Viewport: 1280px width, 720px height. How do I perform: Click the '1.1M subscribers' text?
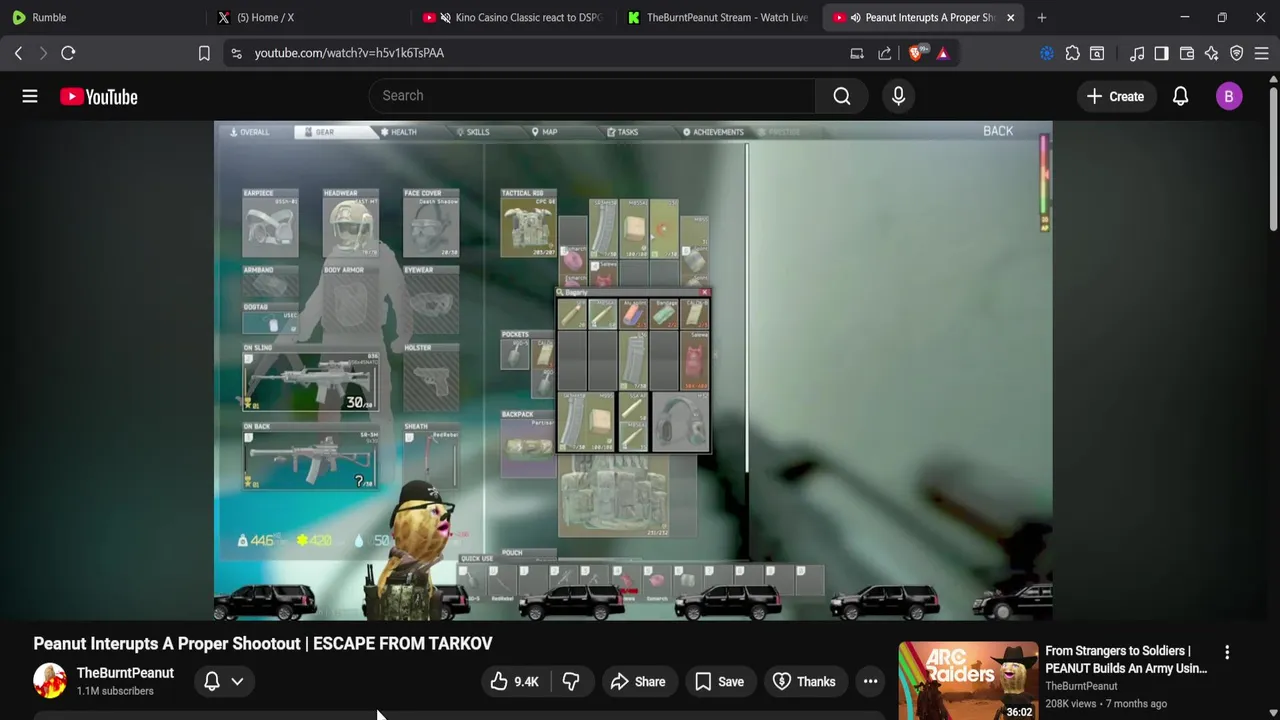point(115,691)
